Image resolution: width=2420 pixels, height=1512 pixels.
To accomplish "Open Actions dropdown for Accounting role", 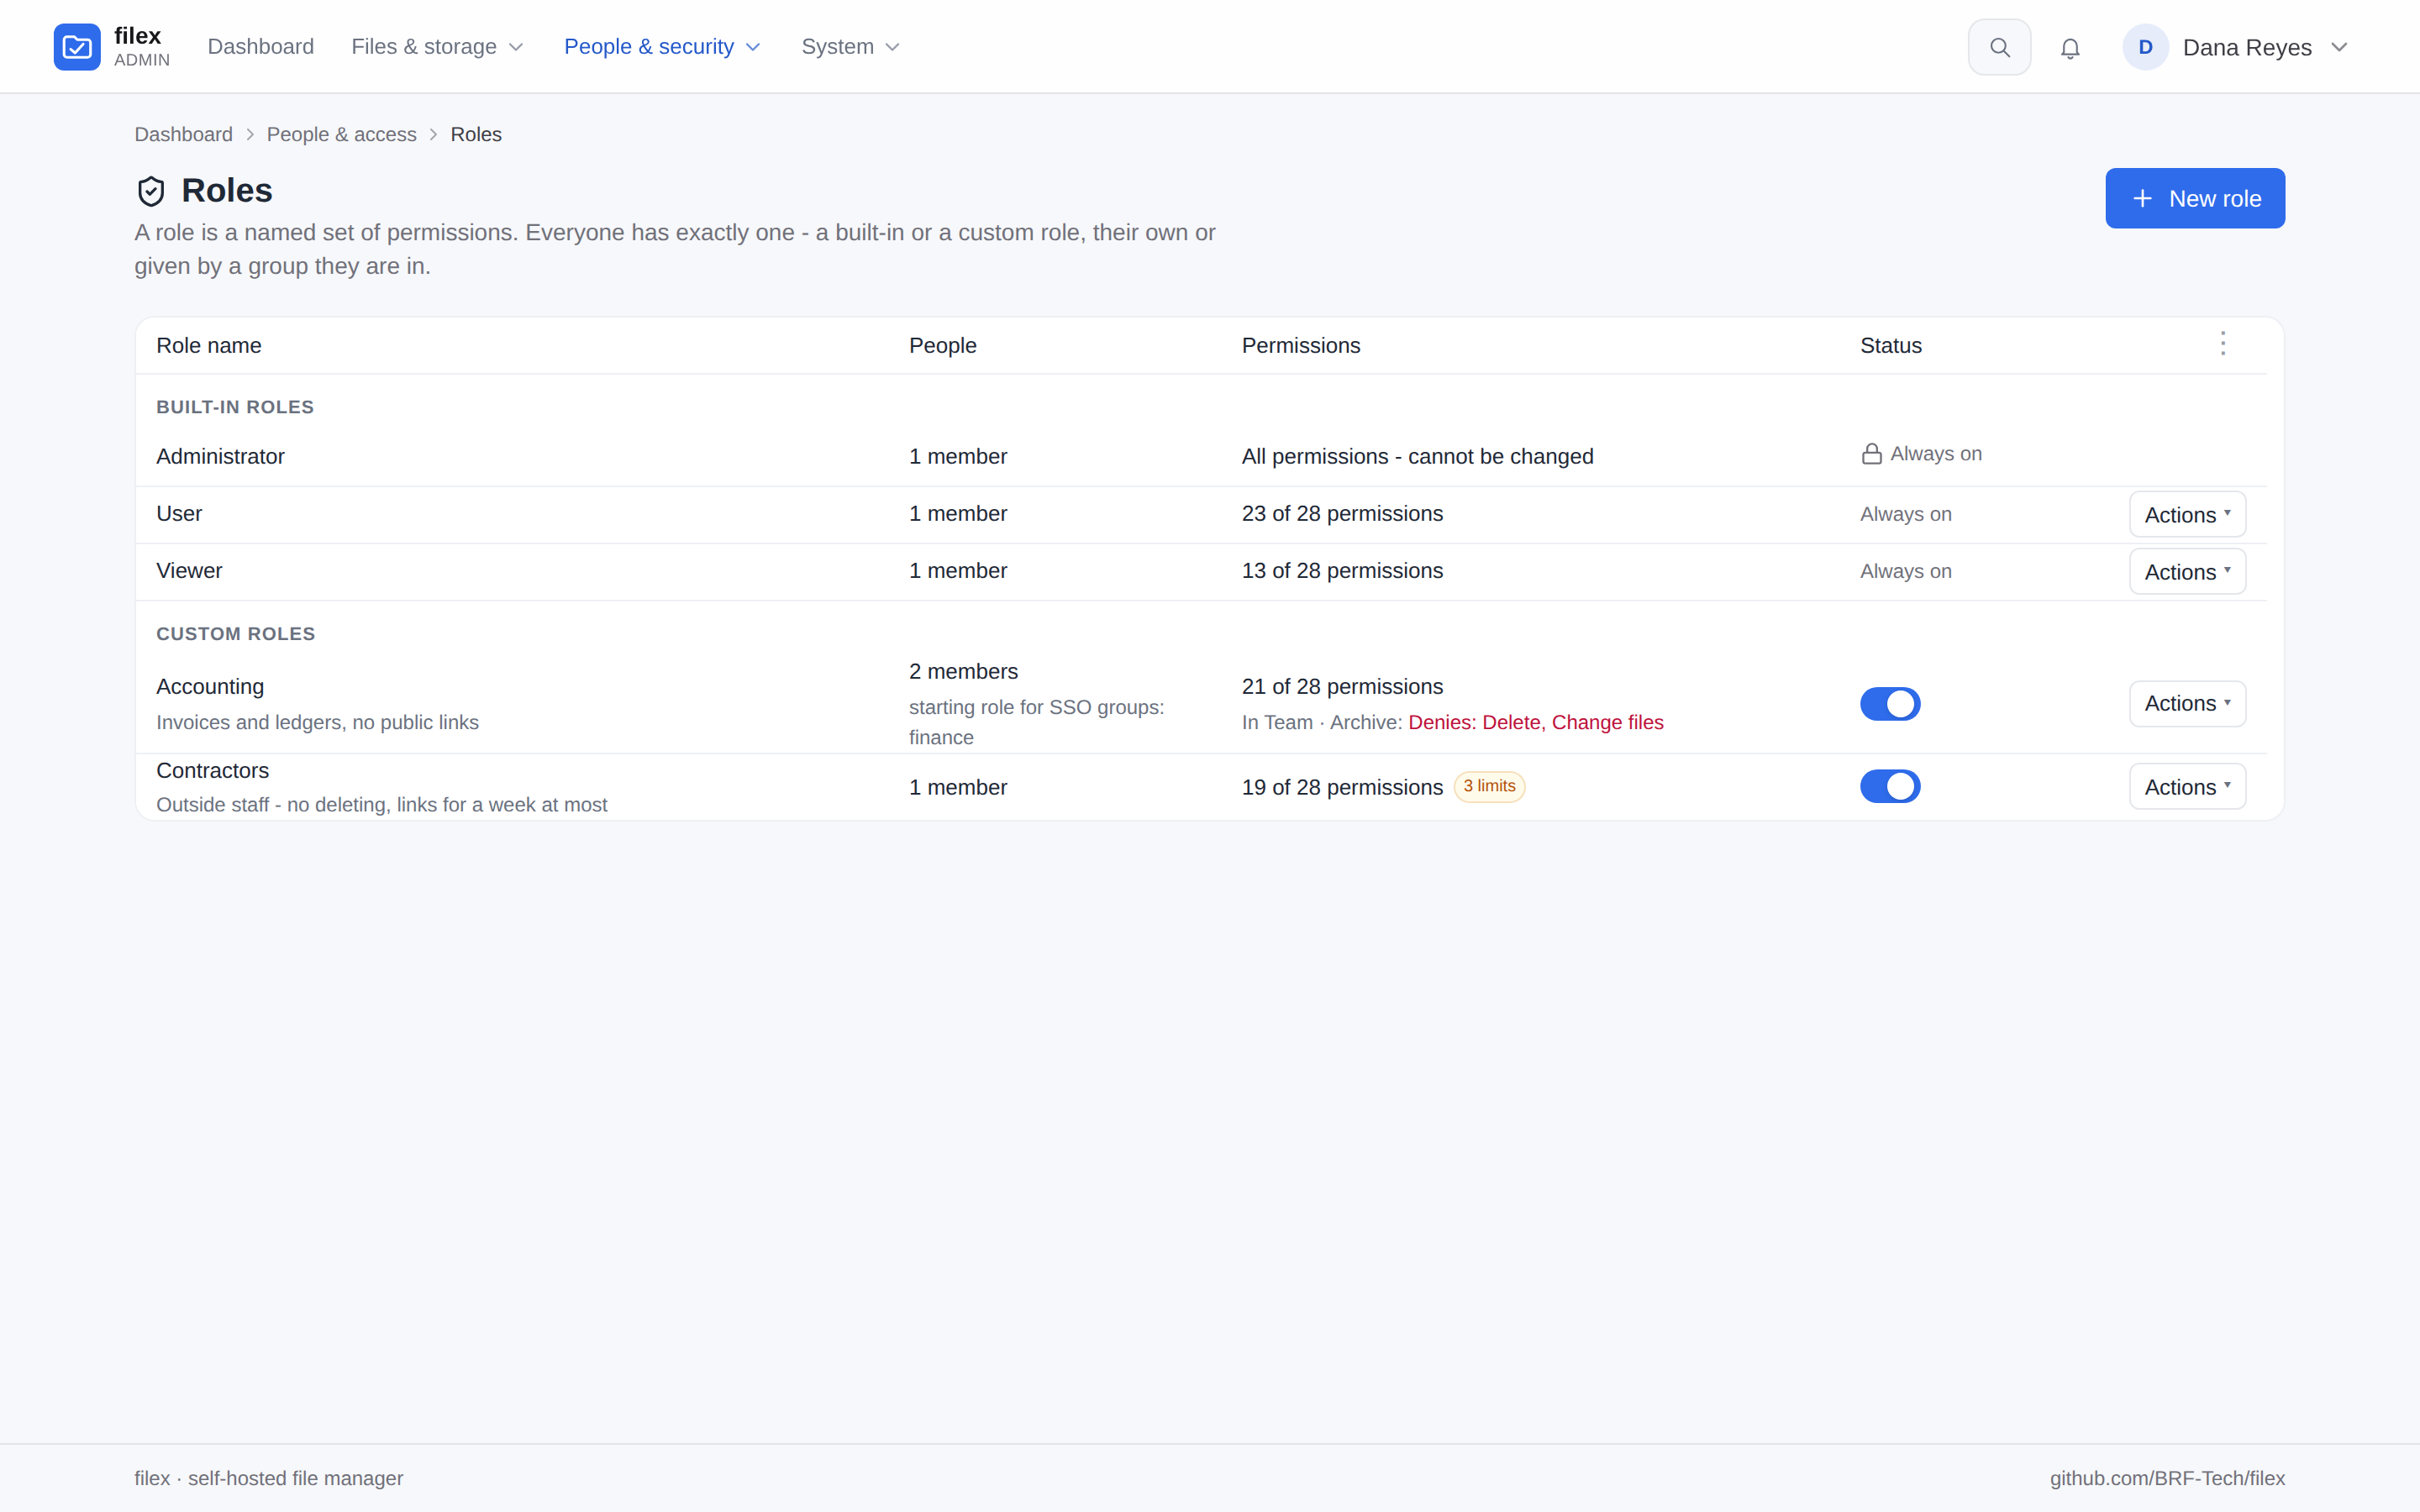I will 2187,704.
